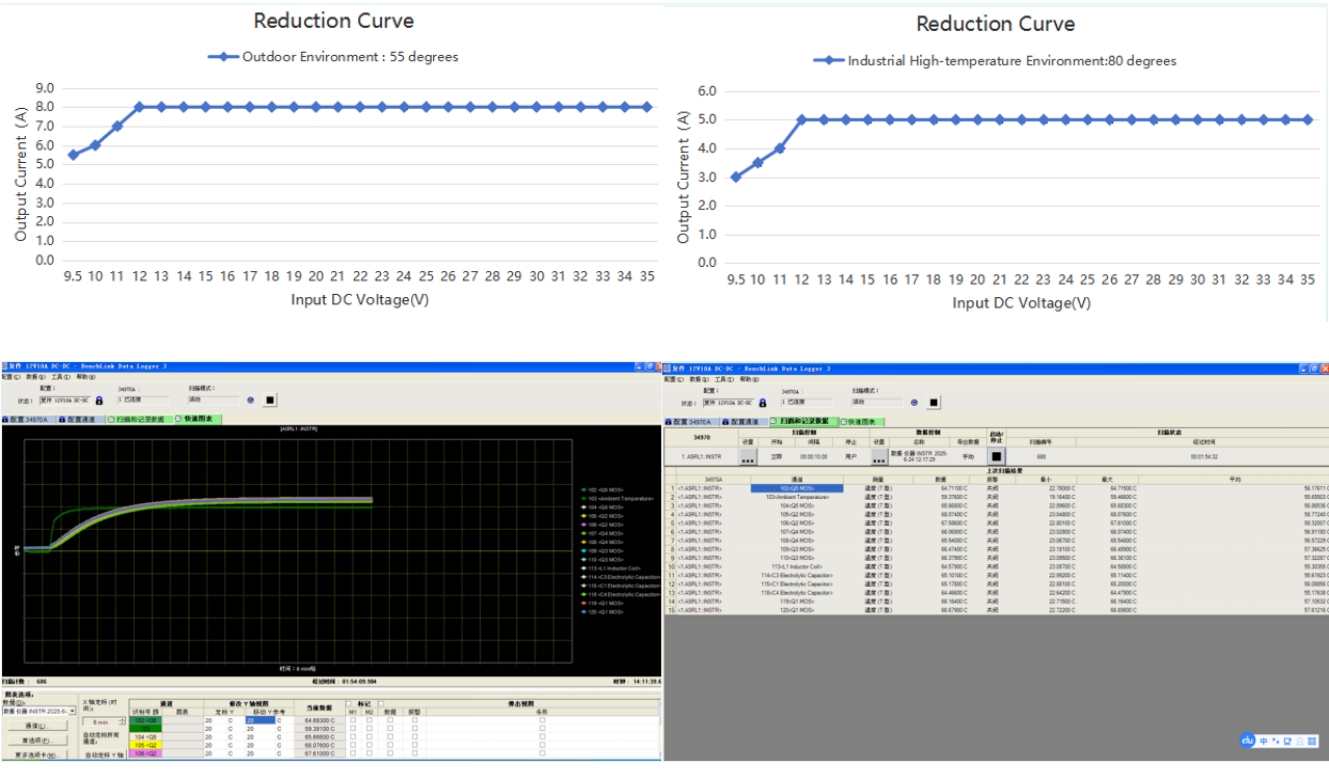The height and width of the screenshot is (769, 1329).
Task: Click the round blue icon in right window toolbar
Action: 914,403
